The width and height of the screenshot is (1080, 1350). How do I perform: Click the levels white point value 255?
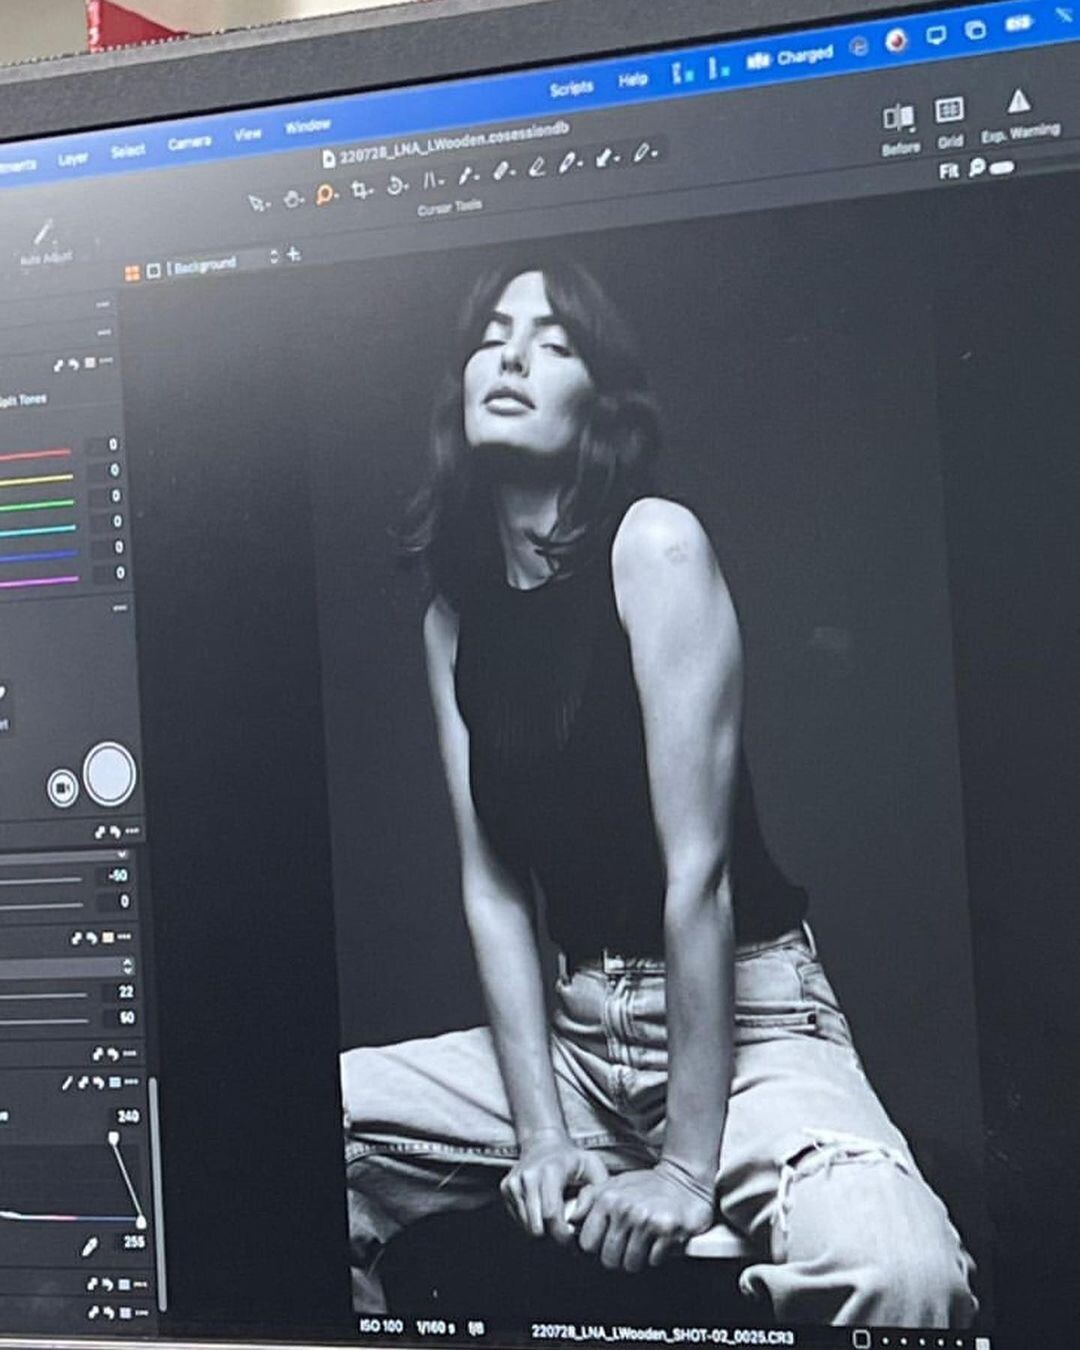pos(134,1242)
